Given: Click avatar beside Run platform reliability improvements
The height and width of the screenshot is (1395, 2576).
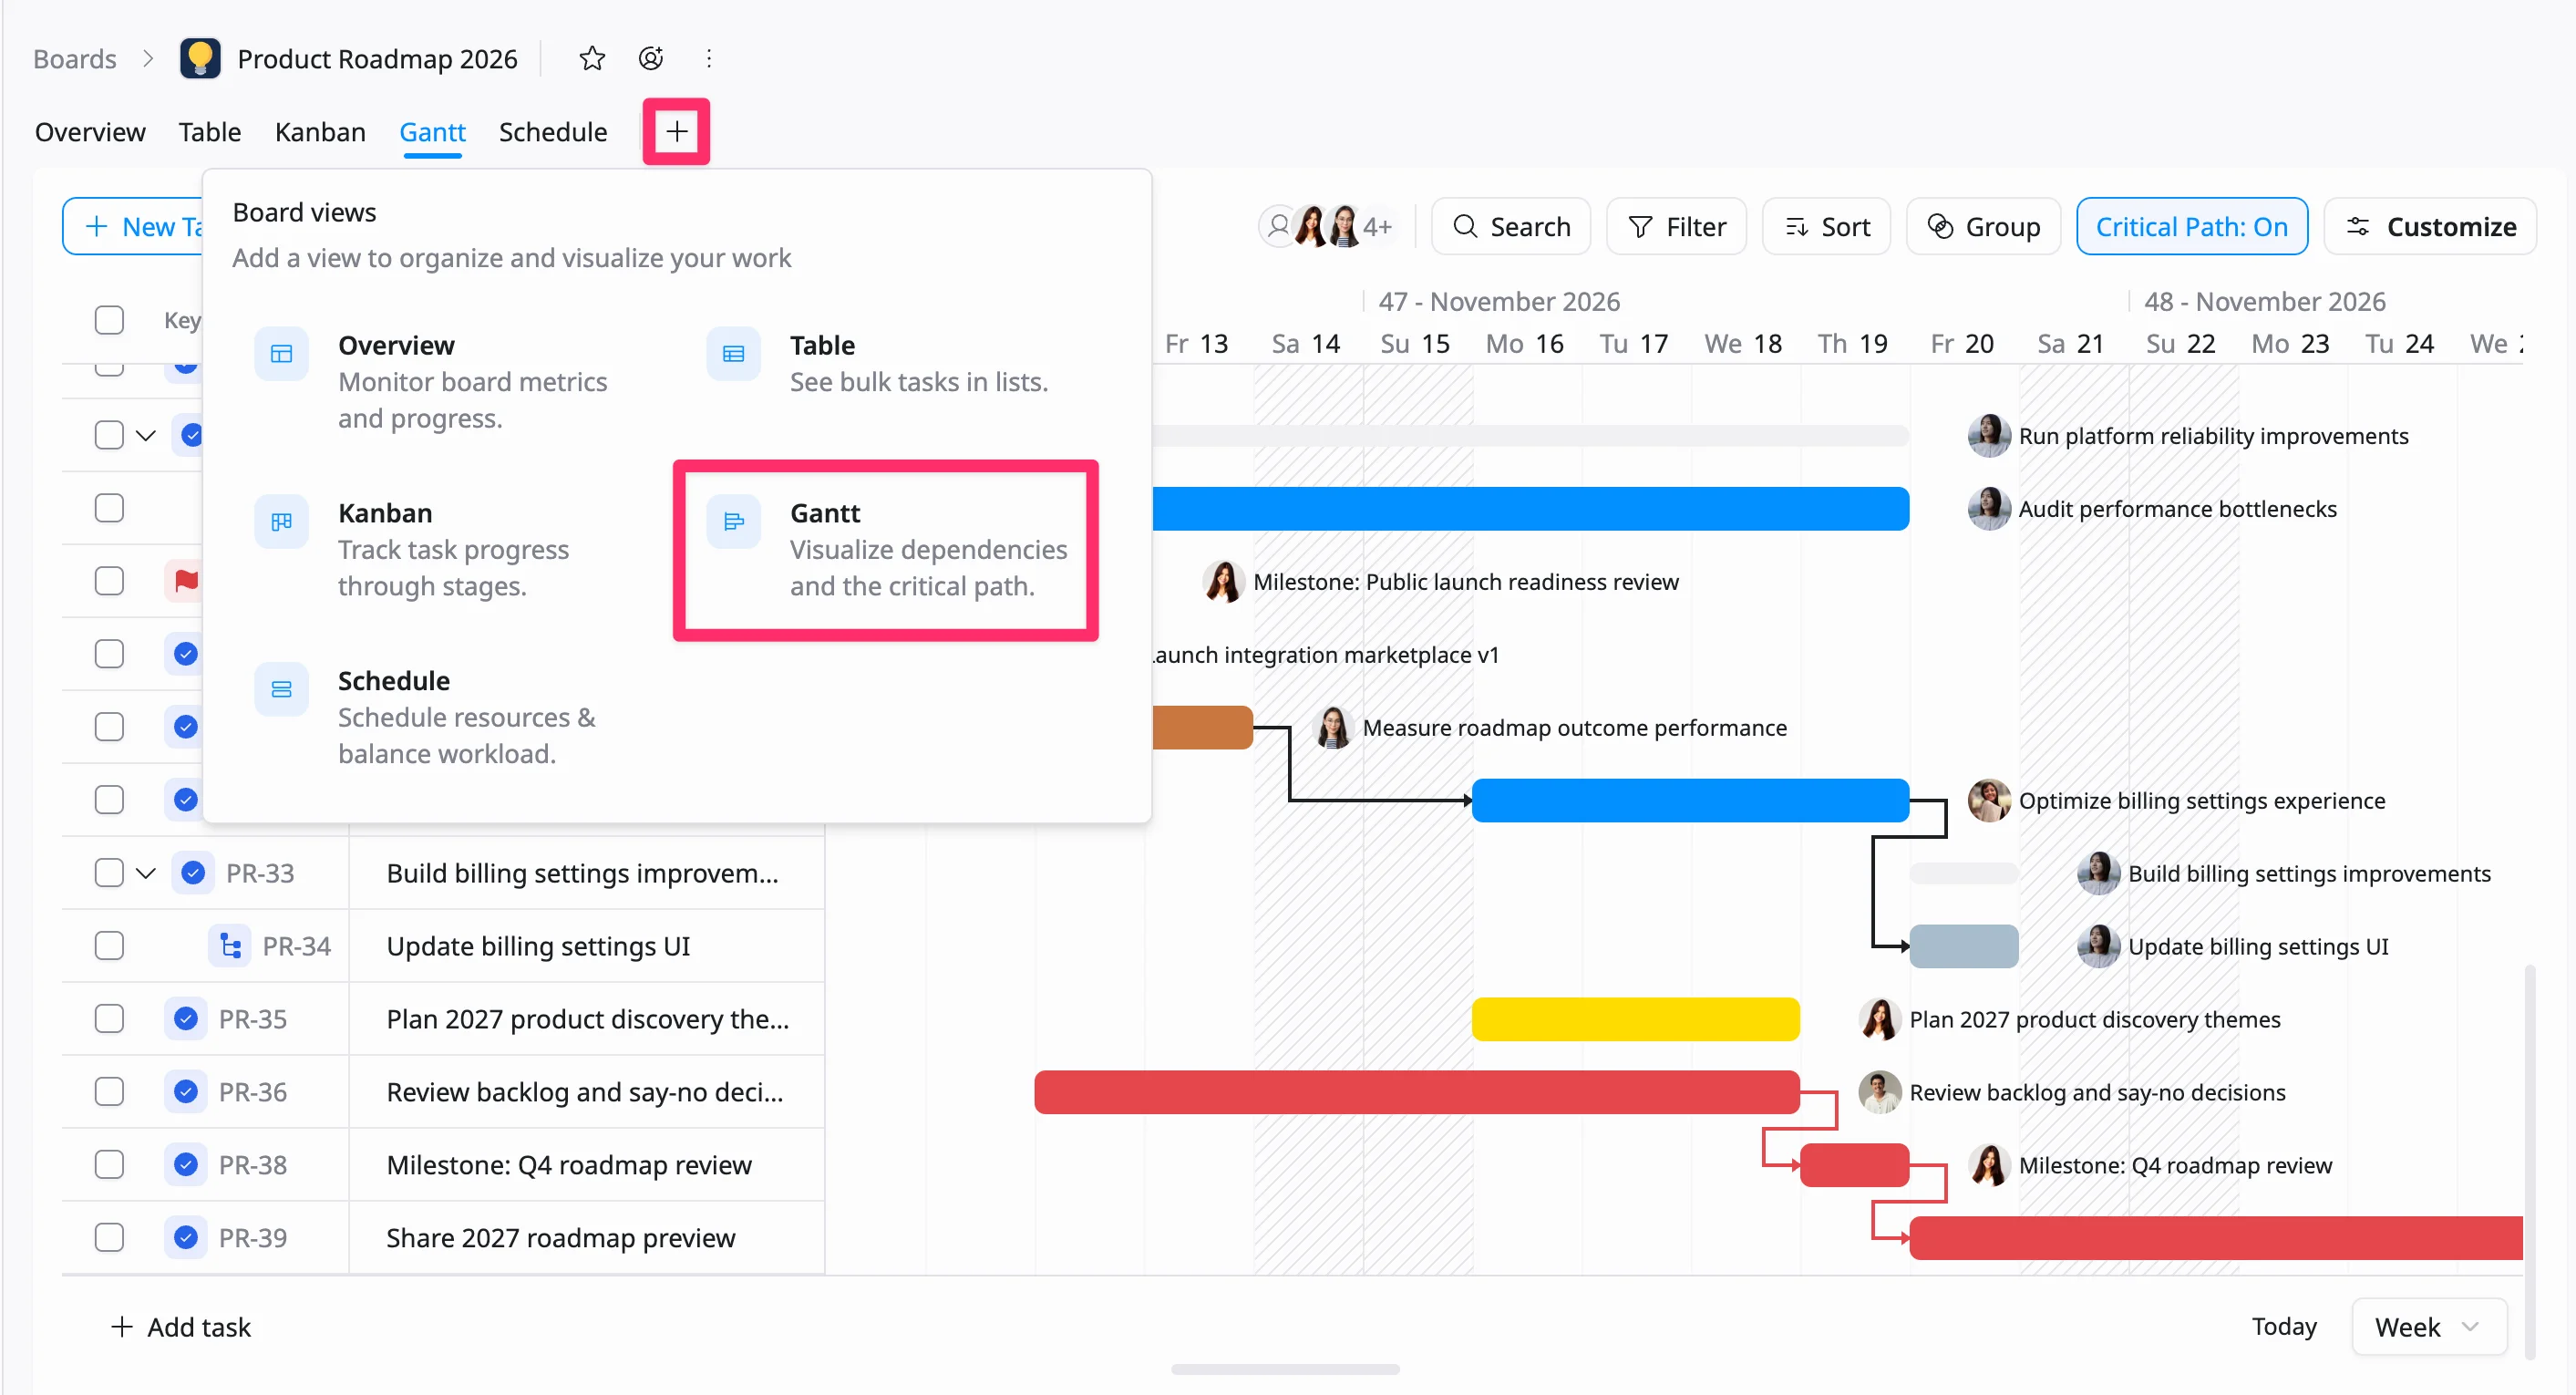Looking at the screenshot, I should click(x=1989, y=436).
